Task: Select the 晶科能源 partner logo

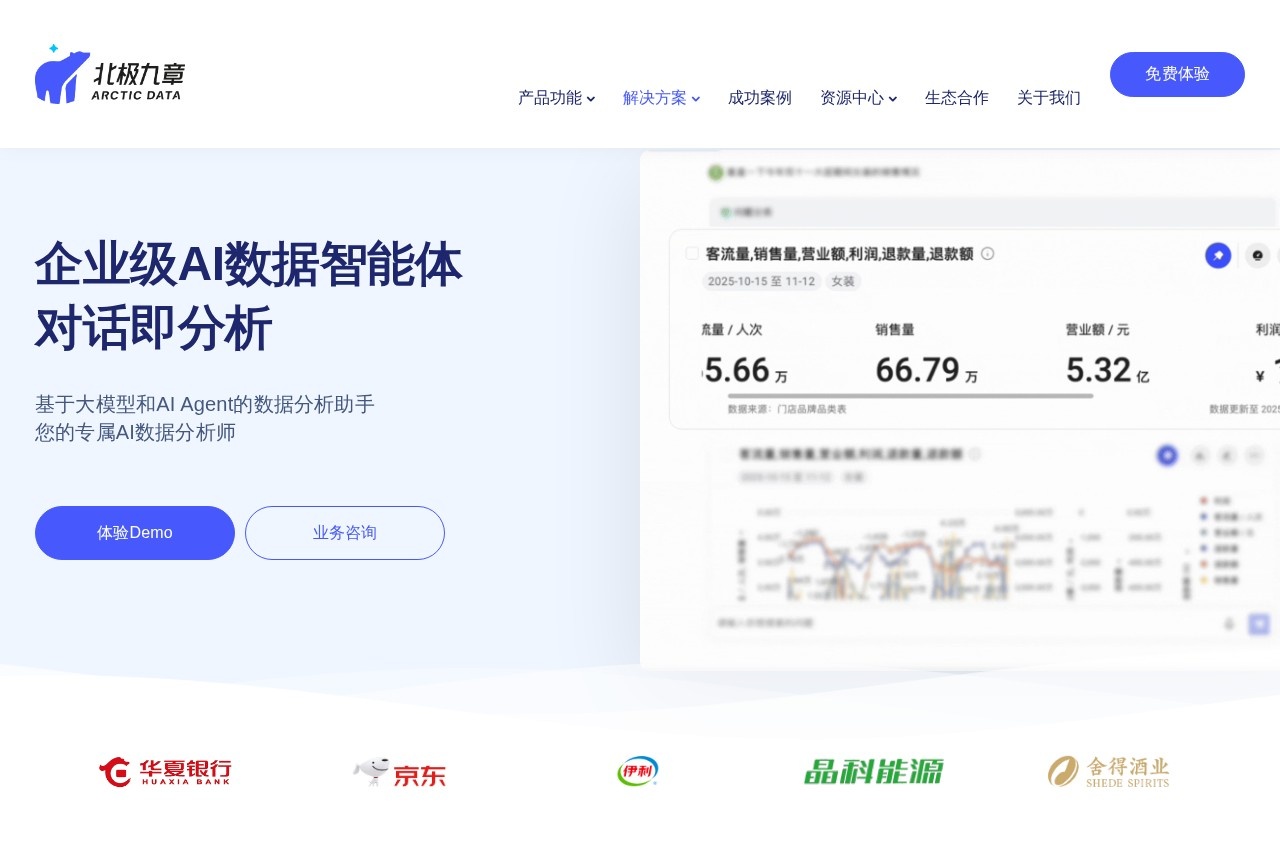Action: coord(873,771)
